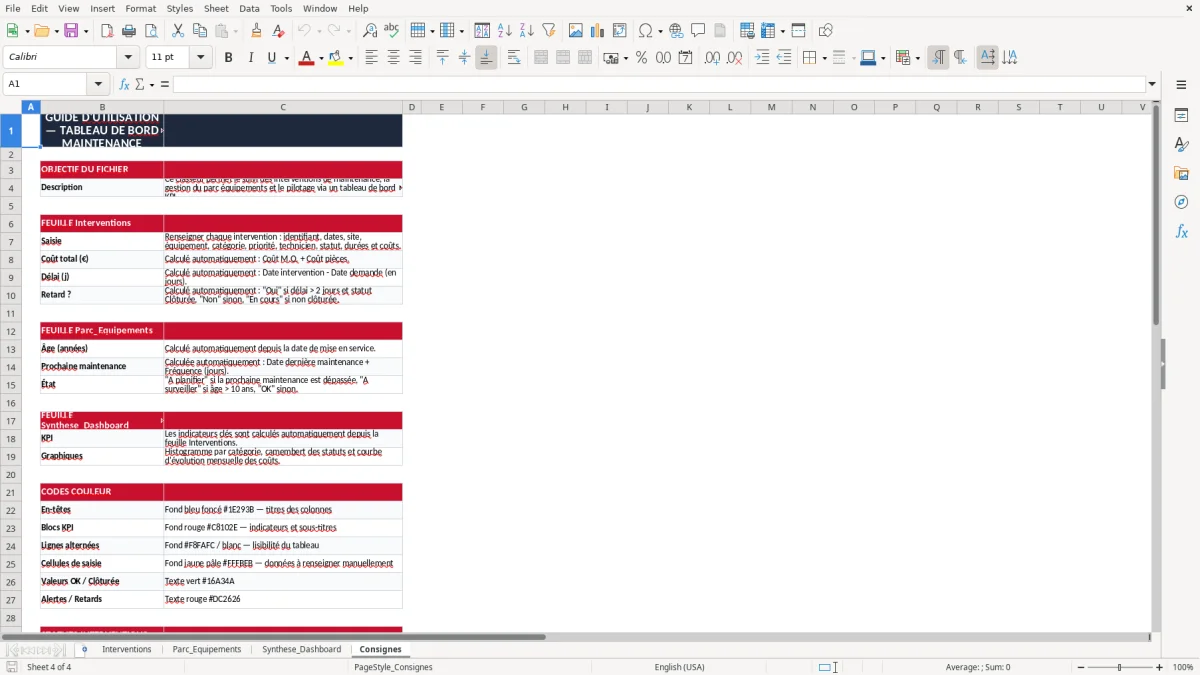Sort descending Z to A
Screen dimensions: 1200x675
coord(527,31)
